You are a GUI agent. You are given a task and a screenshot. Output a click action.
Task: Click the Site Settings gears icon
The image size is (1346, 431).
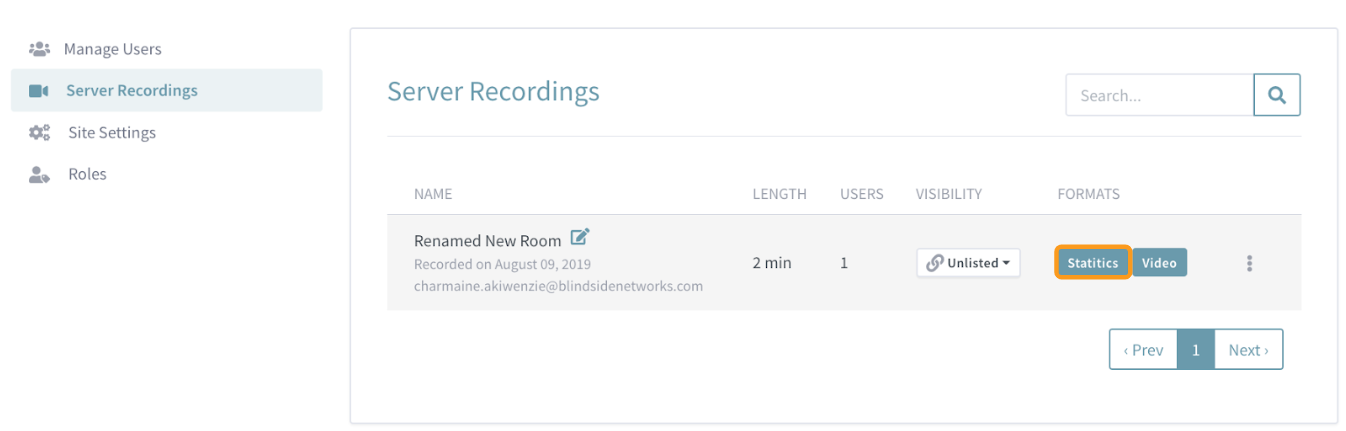click(x=39, y=133)
